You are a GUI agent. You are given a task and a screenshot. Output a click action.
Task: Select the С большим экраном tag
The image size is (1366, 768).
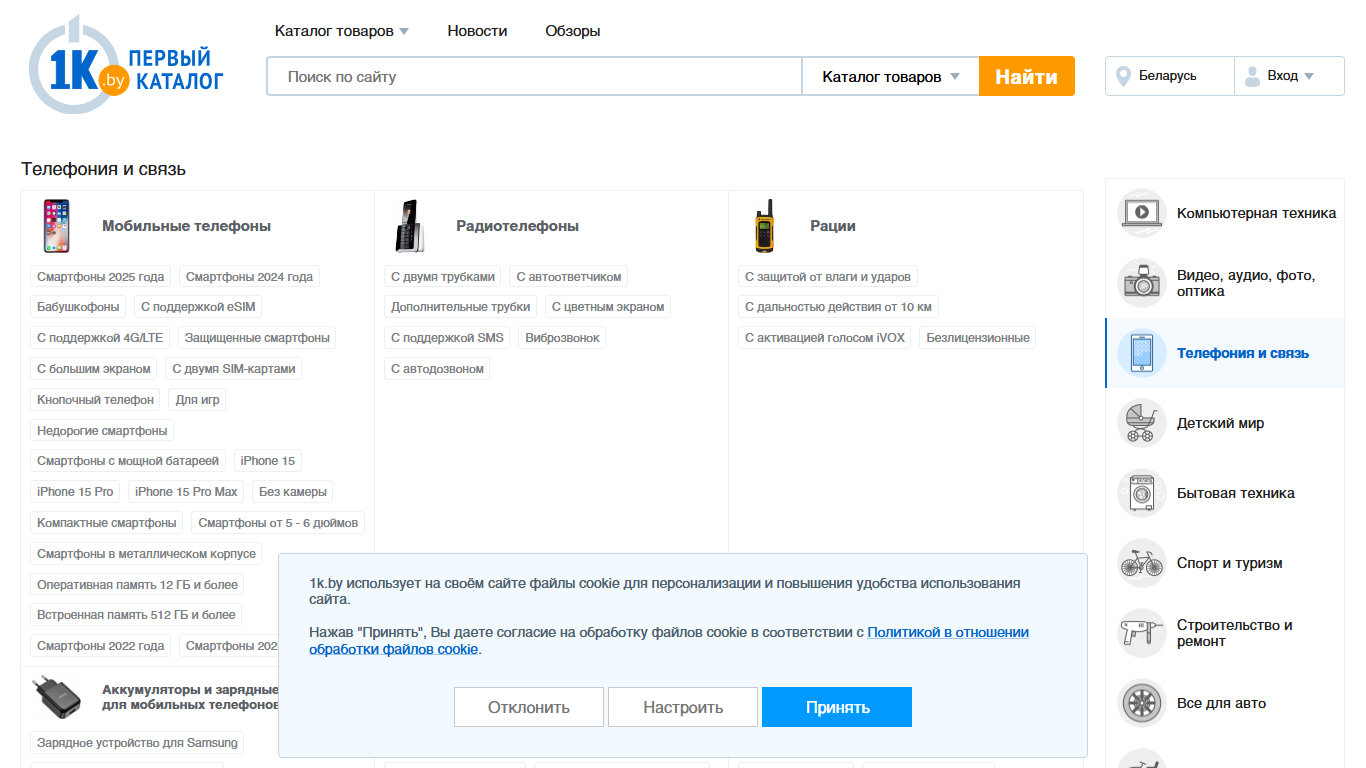point(94,369)
